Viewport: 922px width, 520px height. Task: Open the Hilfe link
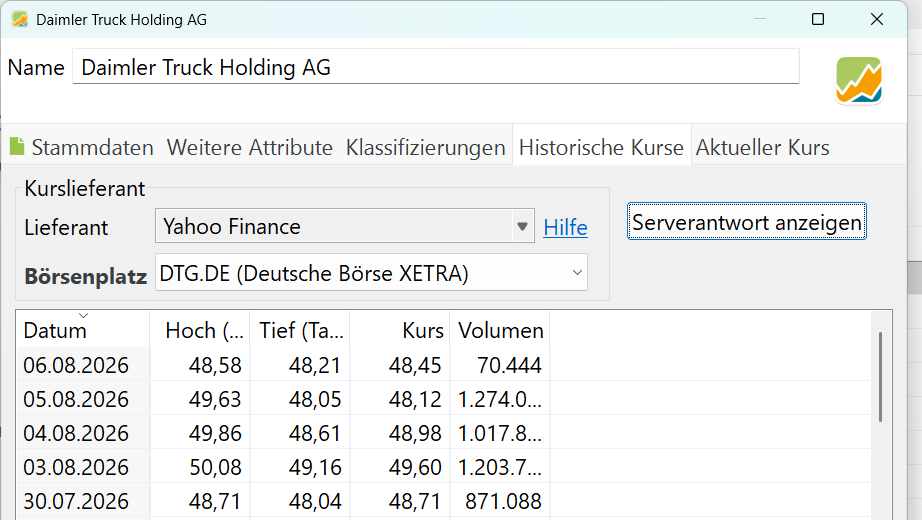[565, 227]
